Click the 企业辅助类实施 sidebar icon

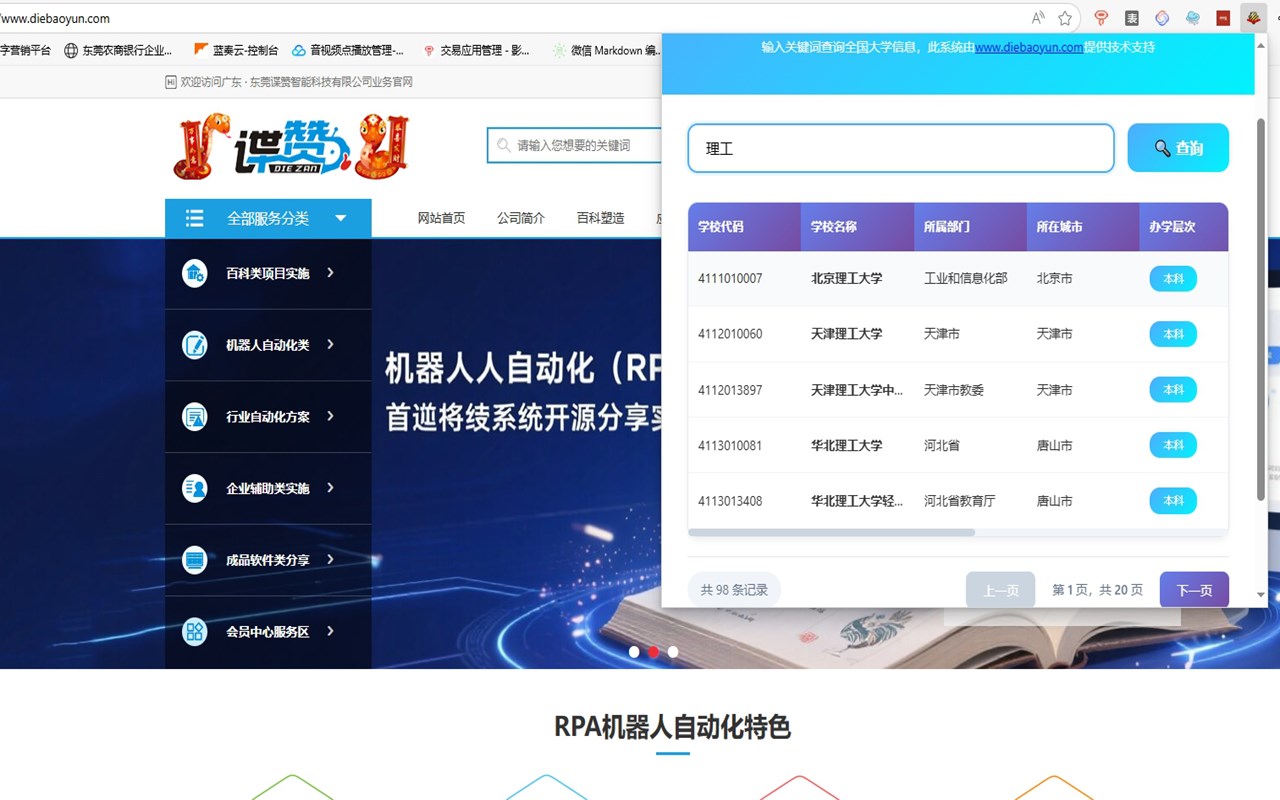[195, 488]
